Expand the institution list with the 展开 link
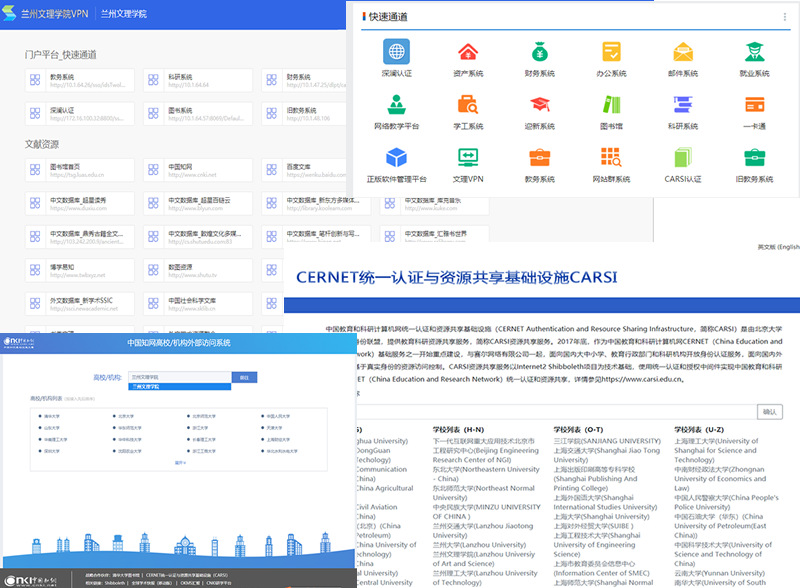 [180, 462]
